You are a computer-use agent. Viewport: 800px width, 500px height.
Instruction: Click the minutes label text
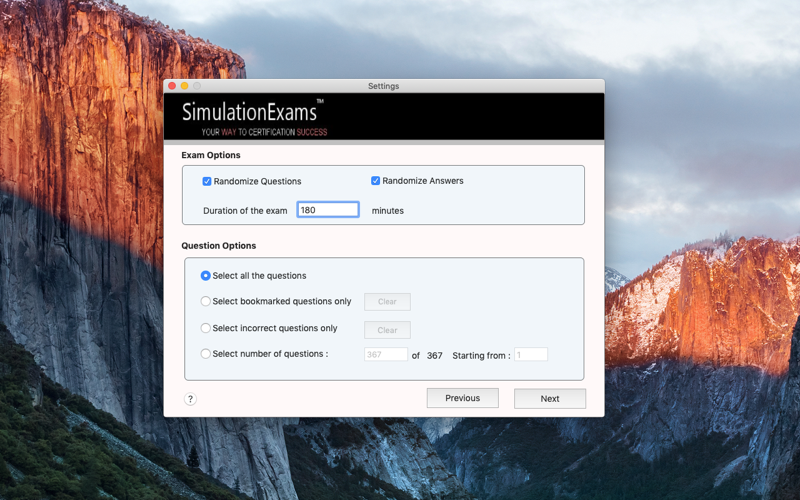pyautogui.click(x=388, y=211)
